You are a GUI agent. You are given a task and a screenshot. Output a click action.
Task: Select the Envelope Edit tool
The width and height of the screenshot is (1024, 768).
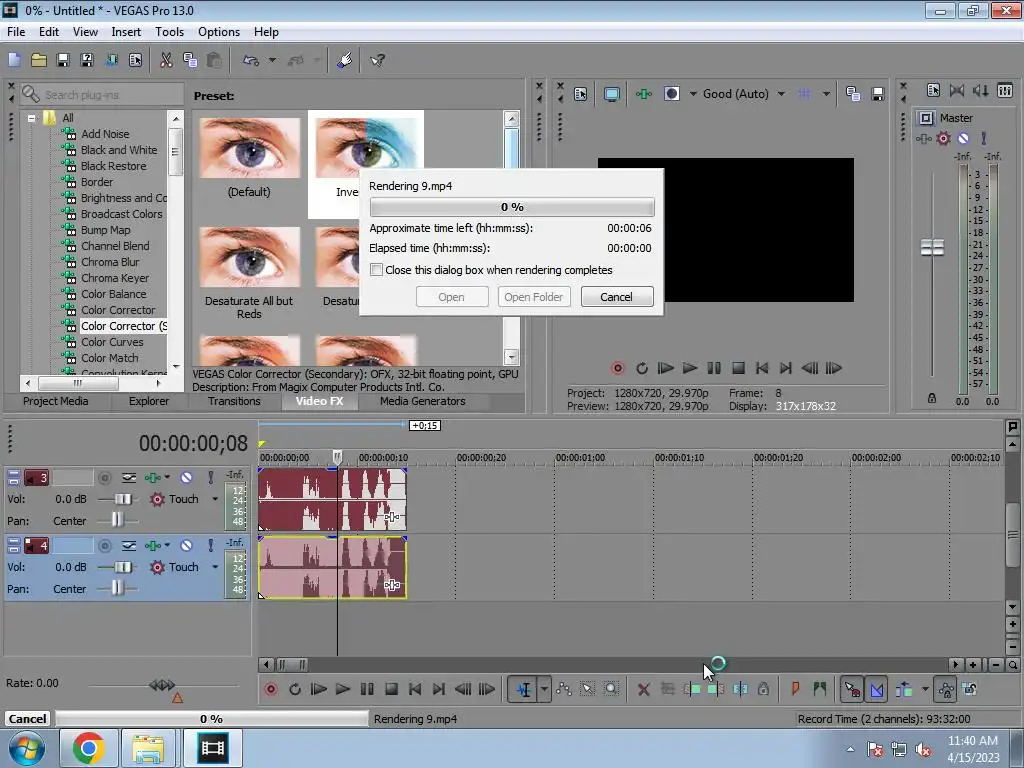(x=564, y=689)
